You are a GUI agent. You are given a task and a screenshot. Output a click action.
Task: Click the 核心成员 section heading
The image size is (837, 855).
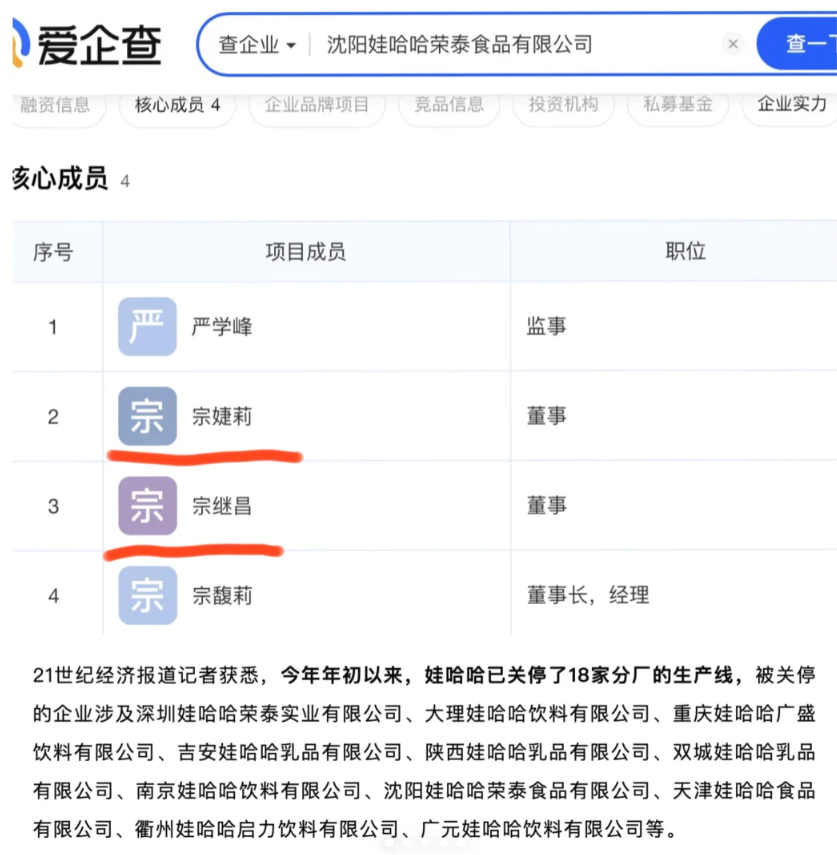pyautogui.click(x=61, y=179)
